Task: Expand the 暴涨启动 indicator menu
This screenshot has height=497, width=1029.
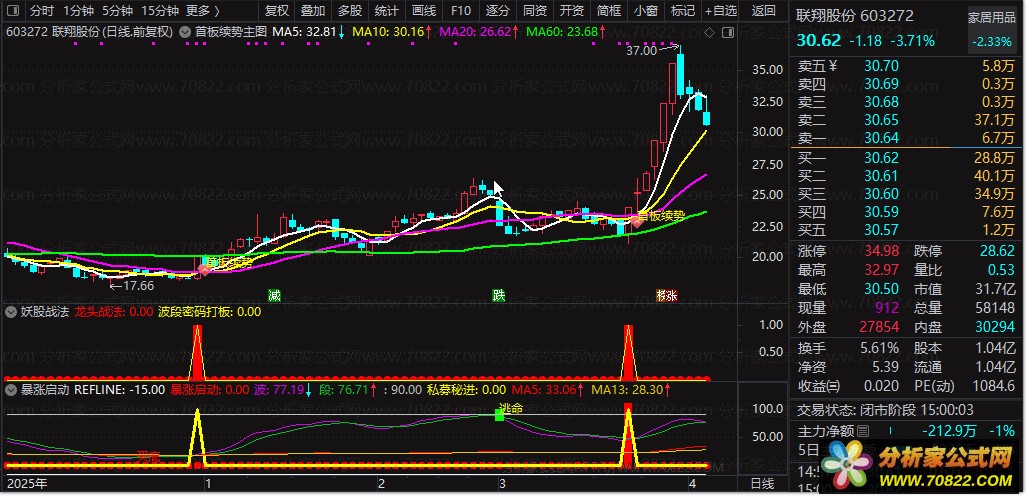Action: click(x=10, y=389)
